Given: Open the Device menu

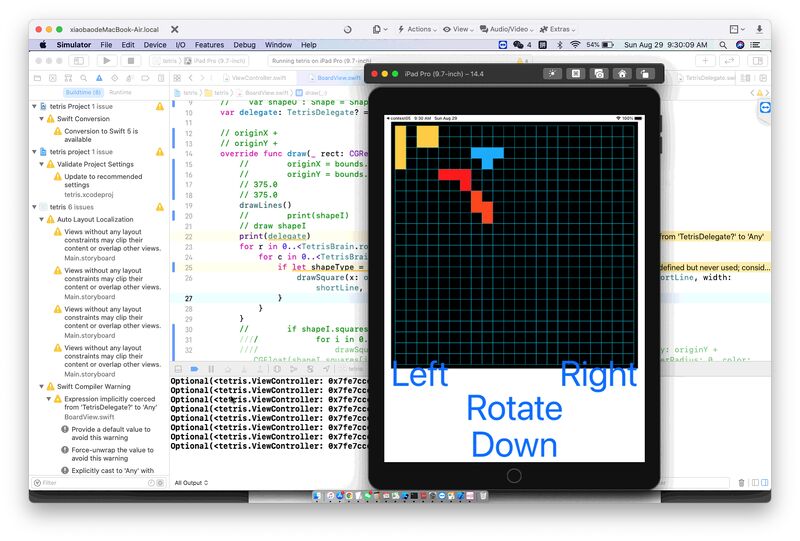Looking at the screenshot, I should (155, 45).
